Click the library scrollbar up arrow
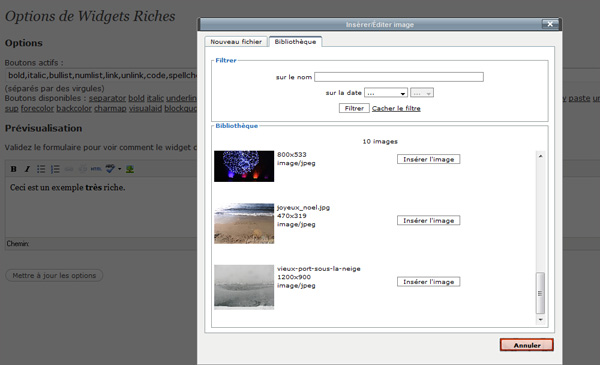Viewport: 600px width, 365px height. tap(540, 156)
